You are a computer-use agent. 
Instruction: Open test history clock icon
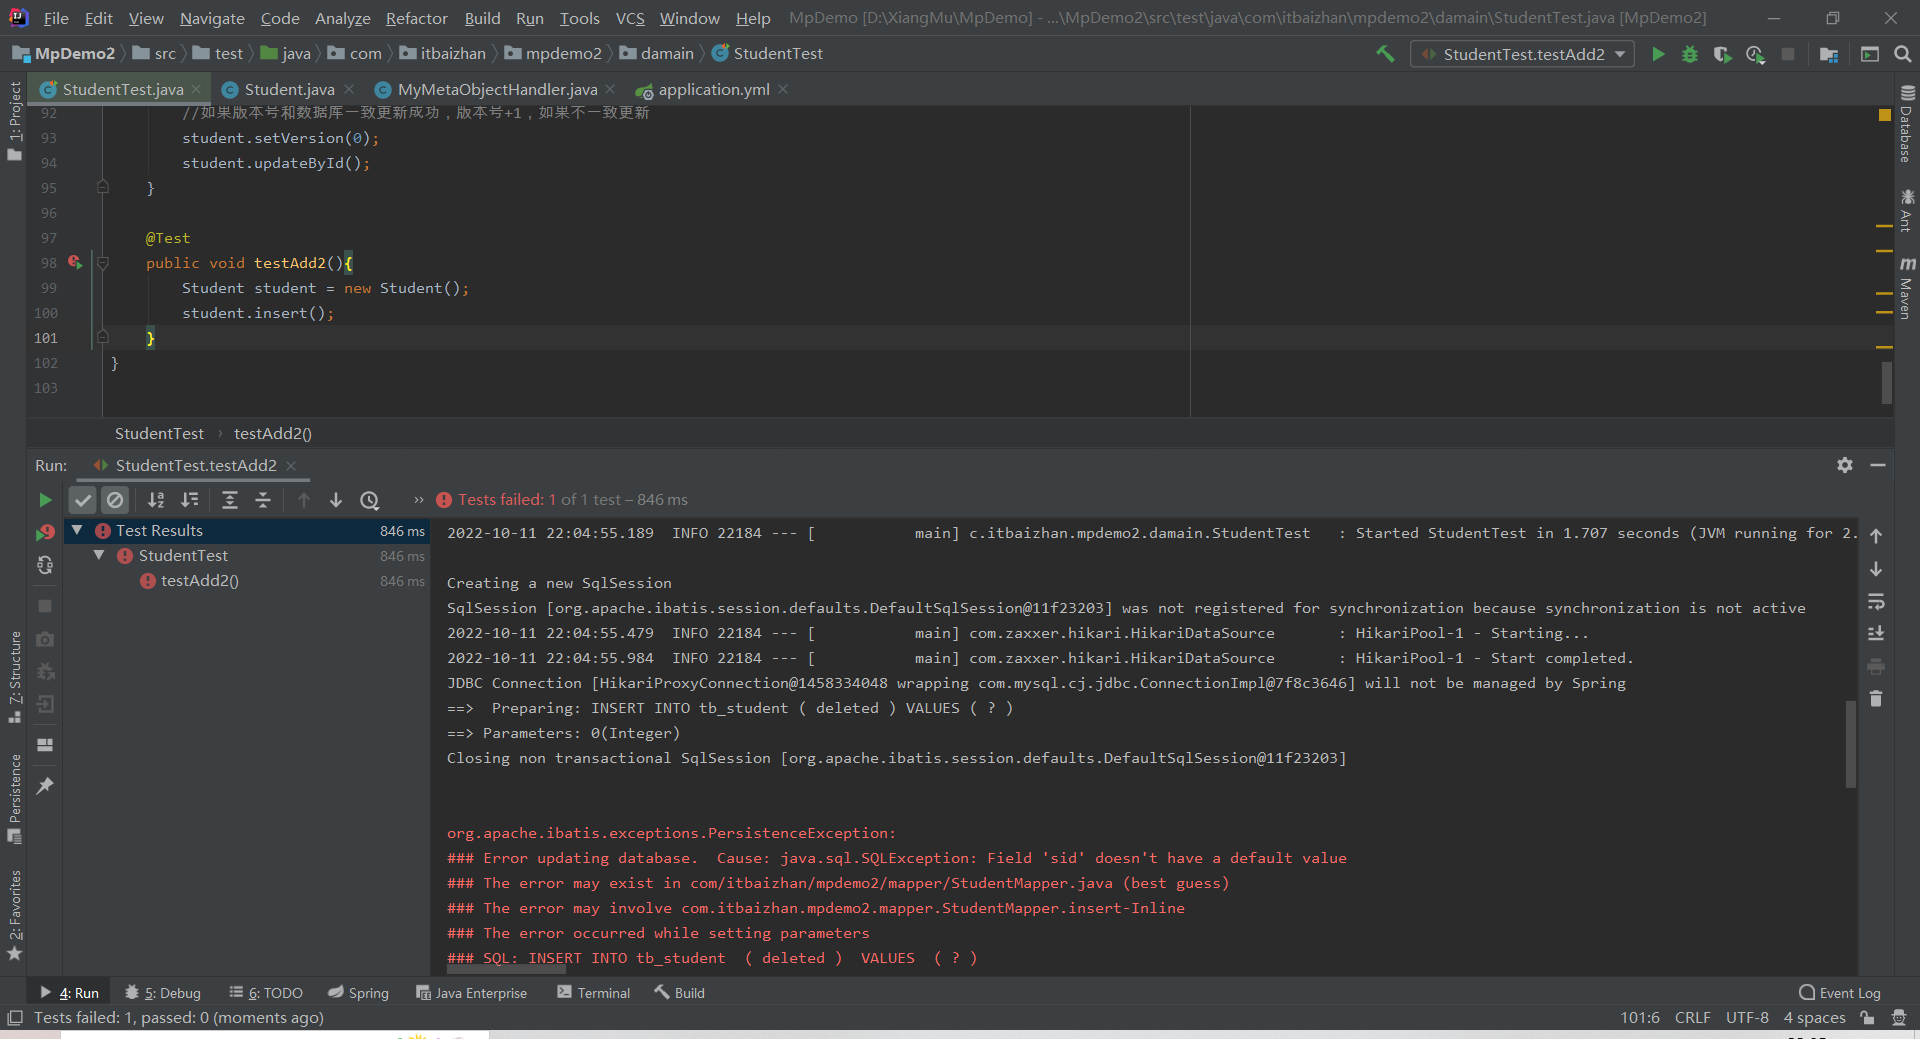pyautogui.click(x=370, y=500)
